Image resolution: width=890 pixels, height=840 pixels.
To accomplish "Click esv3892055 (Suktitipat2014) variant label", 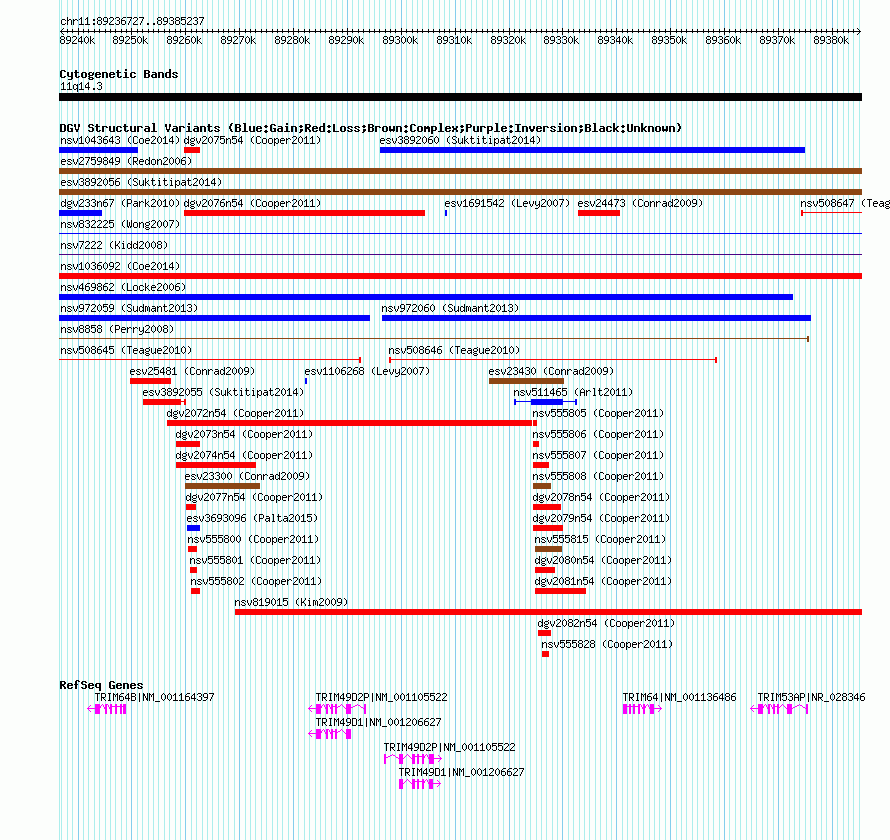I will [223, 392].
